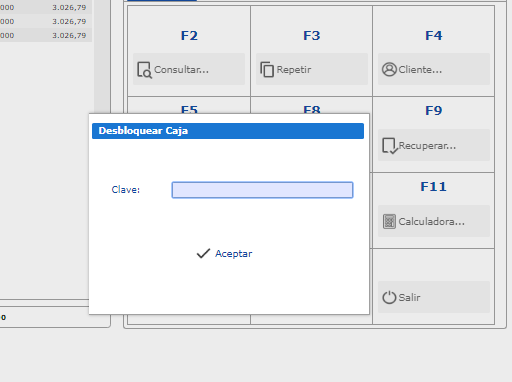Open the Cliente... button under F4
This screenshot has height=382, width=512.
point(434,69)
